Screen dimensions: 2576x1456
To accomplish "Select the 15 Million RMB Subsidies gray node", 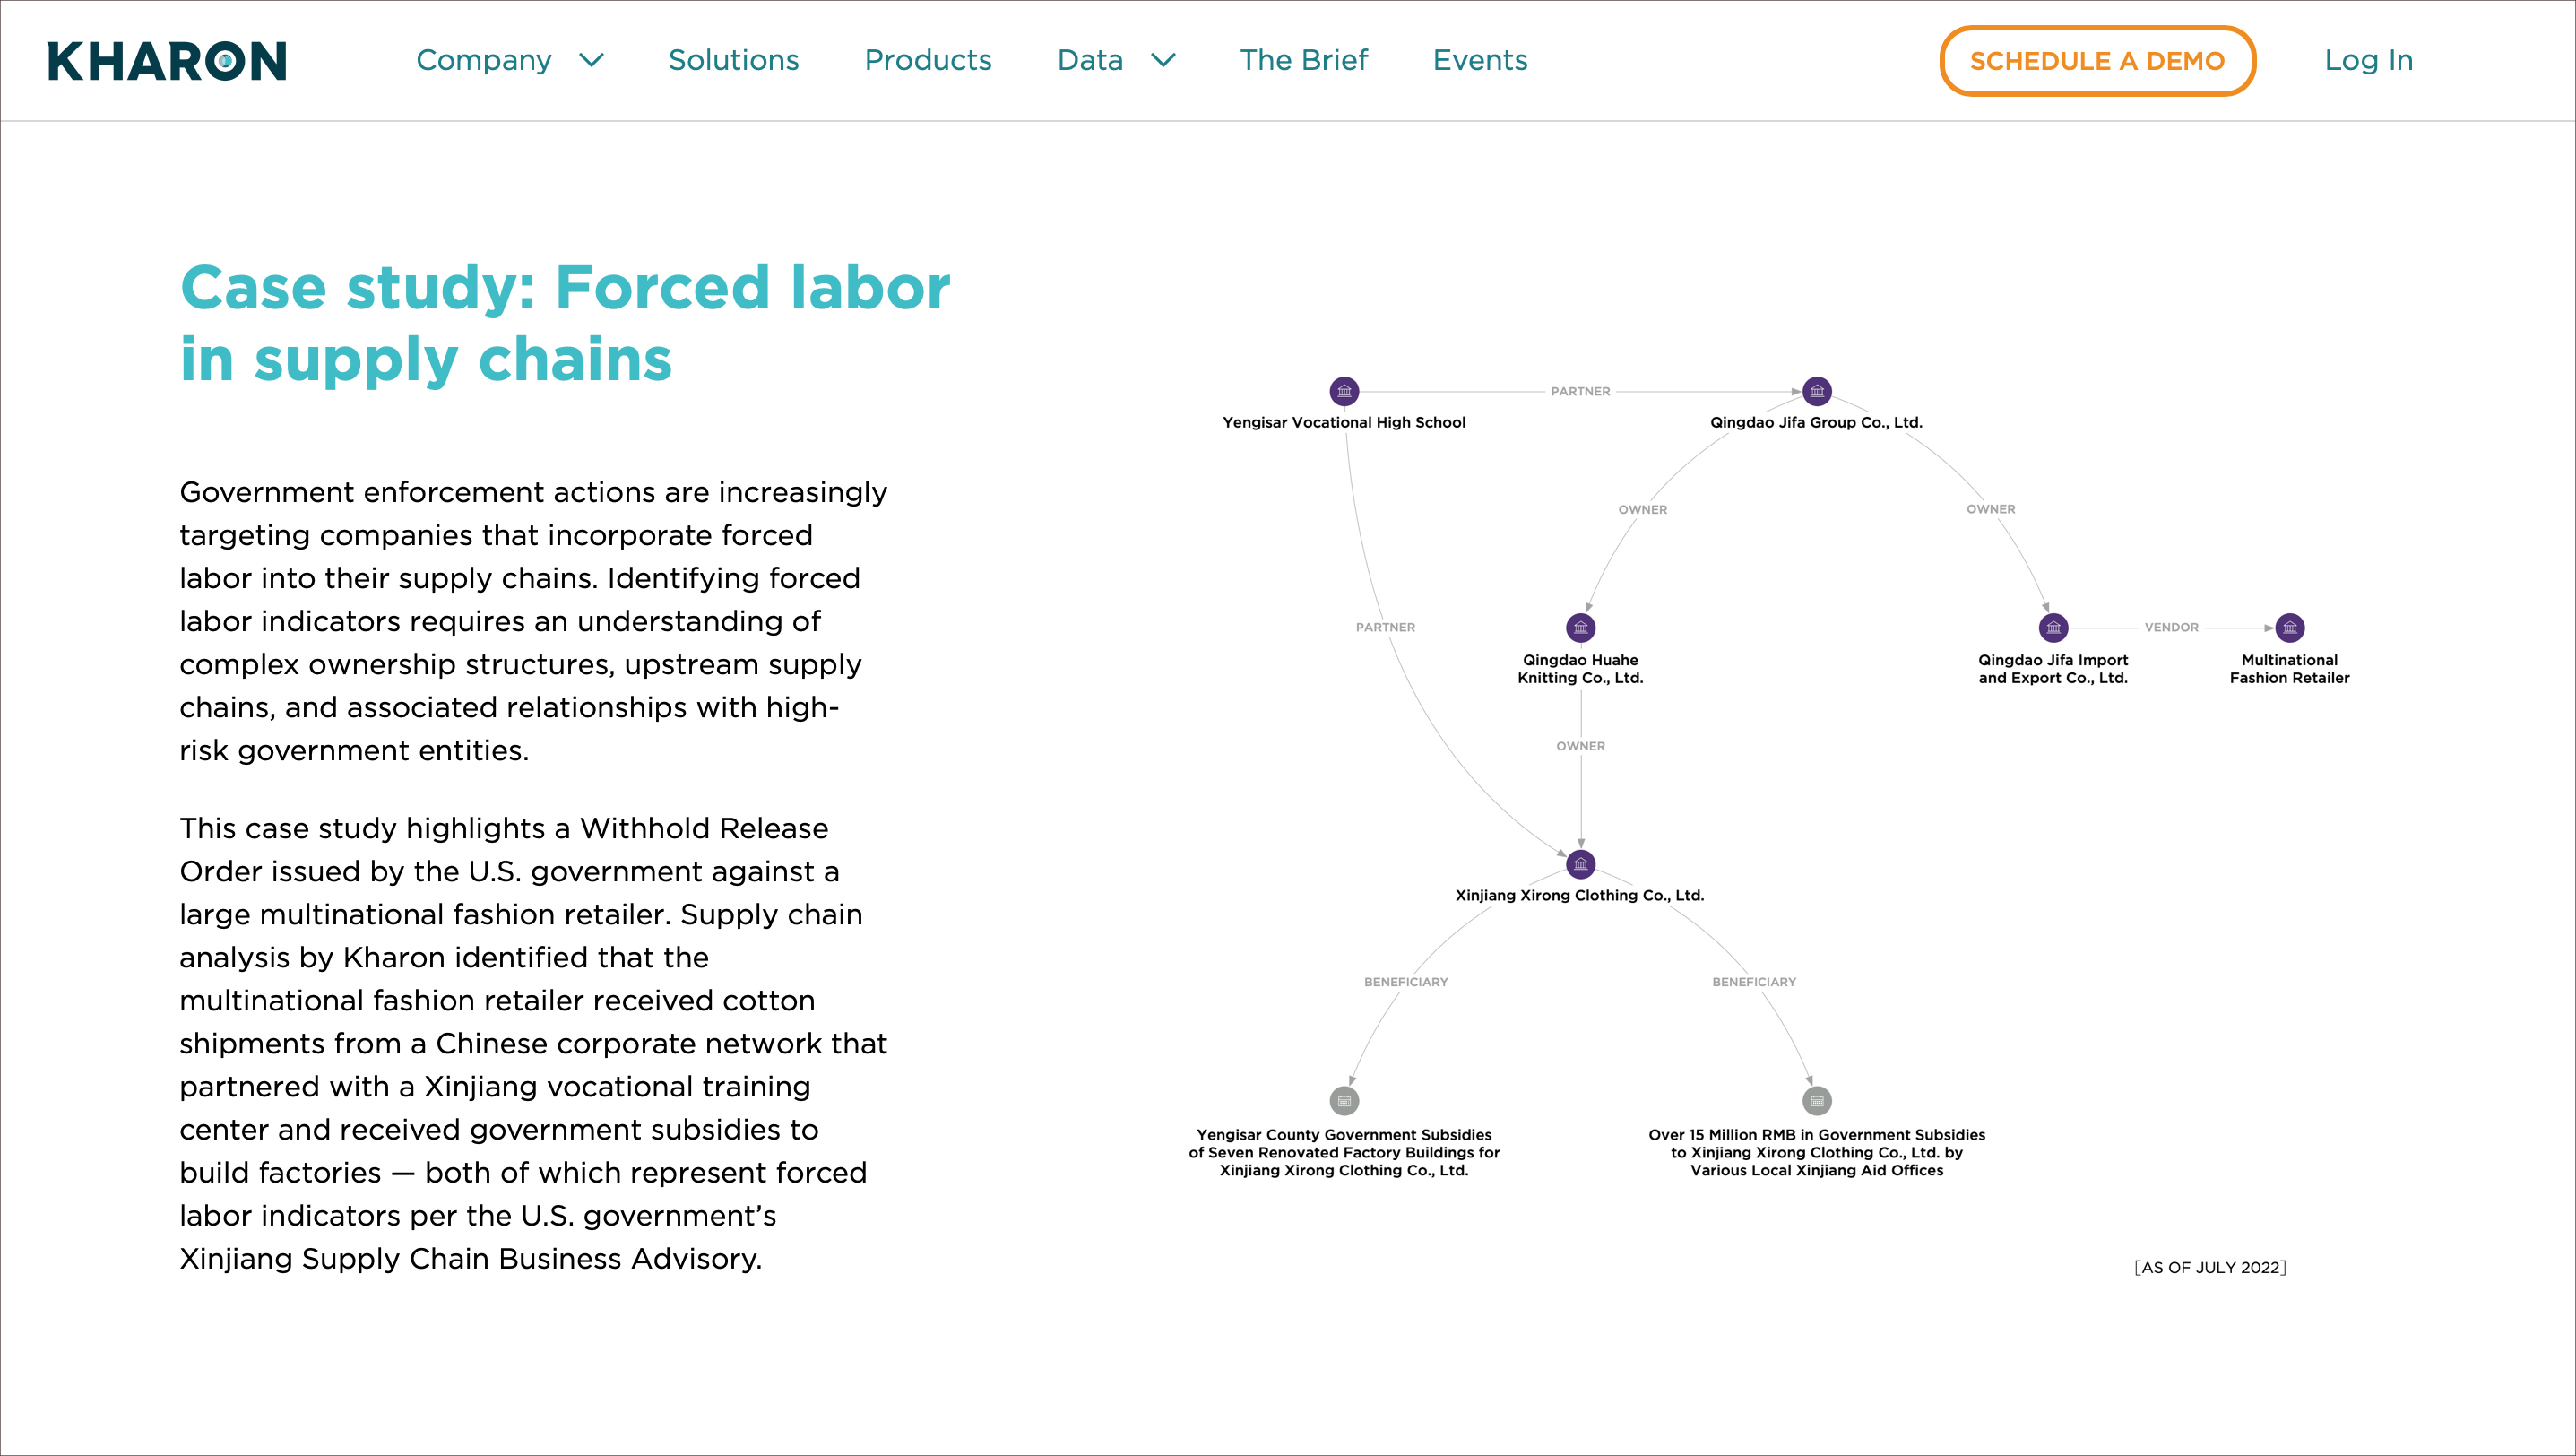I will click(x=1816, y=1101).
